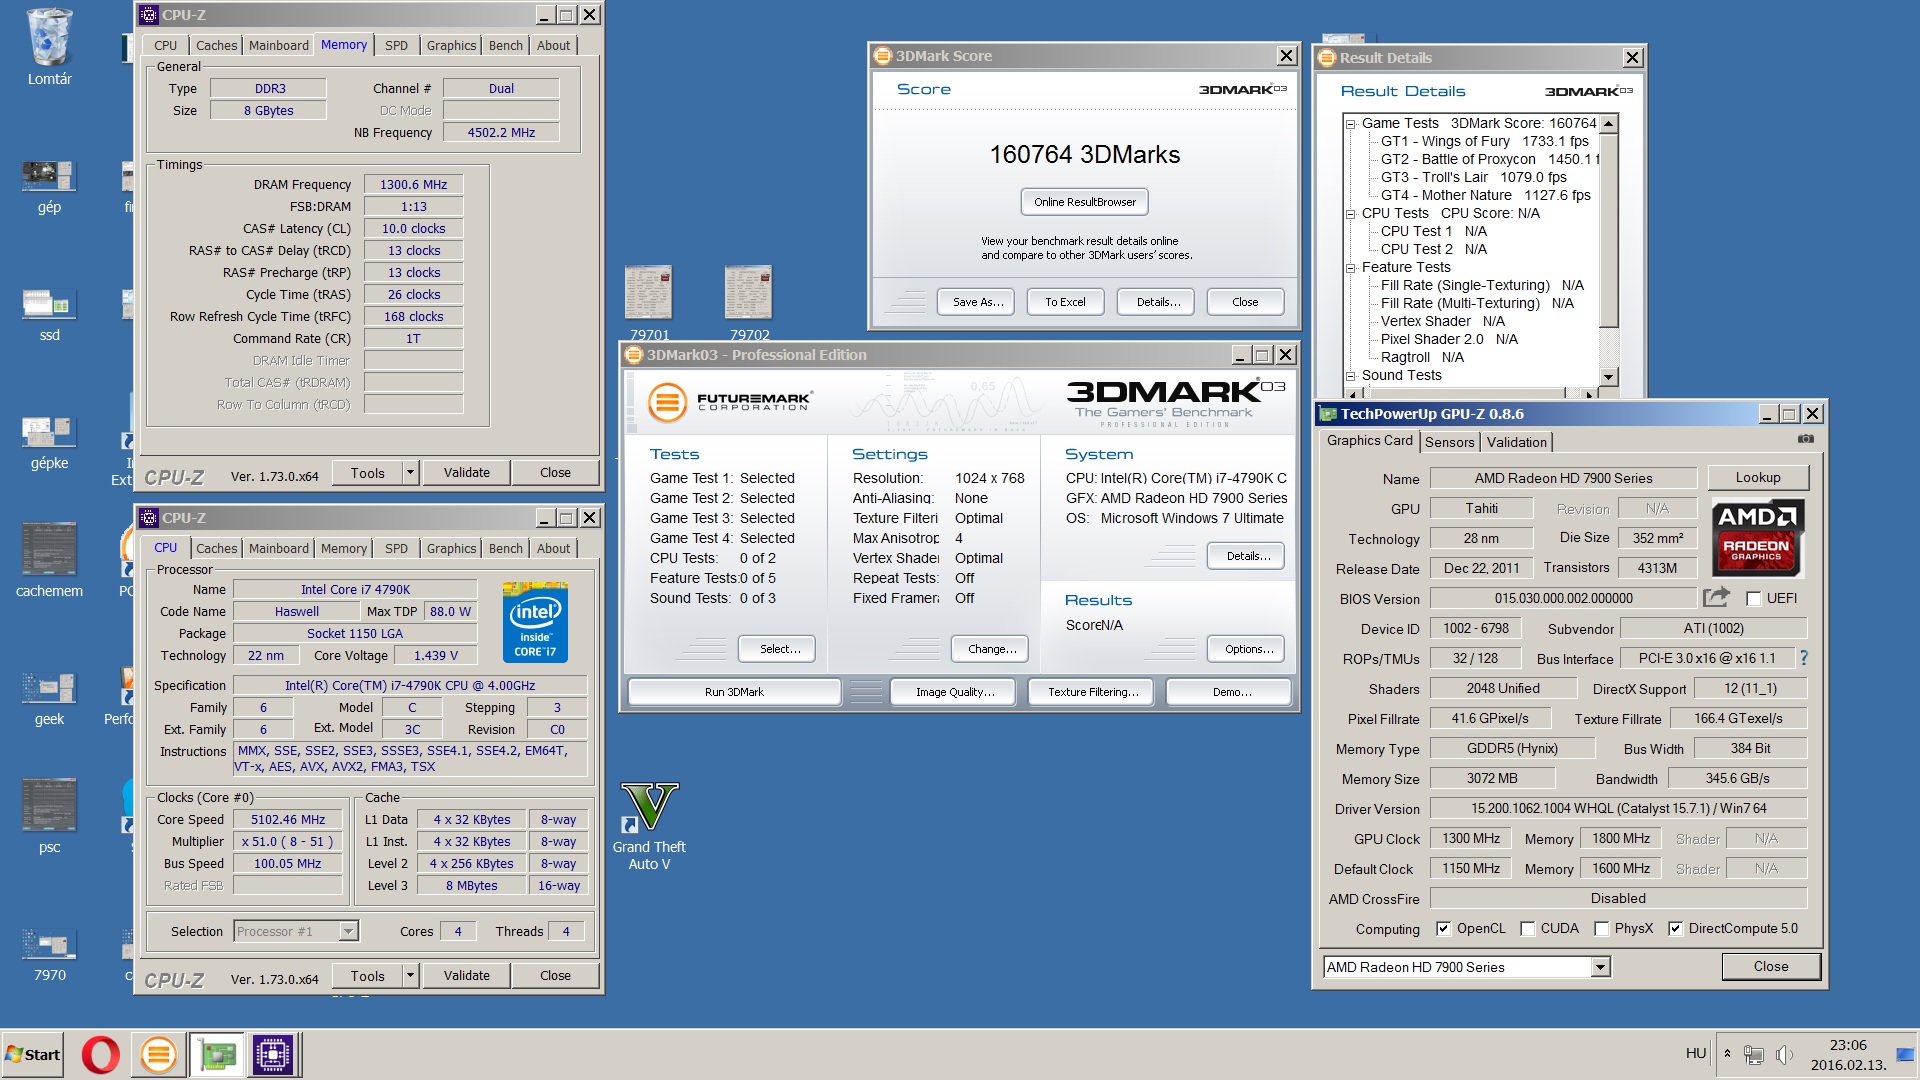Open the Grand Theft Auto V shortcut
1920x1080 pixels.
pyautogui.click(x=649, y=826)
